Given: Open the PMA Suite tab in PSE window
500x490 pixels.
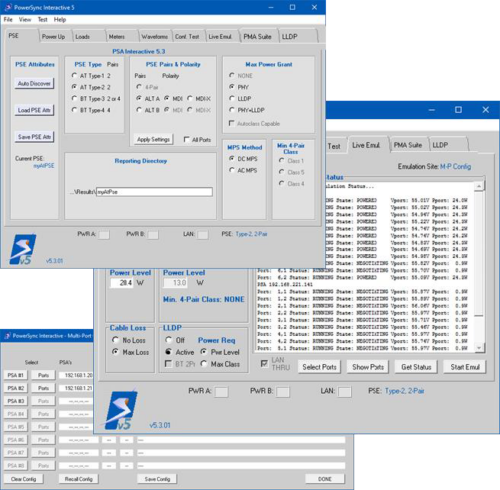Looking at the screenshot, I should (x=257, y=37).
